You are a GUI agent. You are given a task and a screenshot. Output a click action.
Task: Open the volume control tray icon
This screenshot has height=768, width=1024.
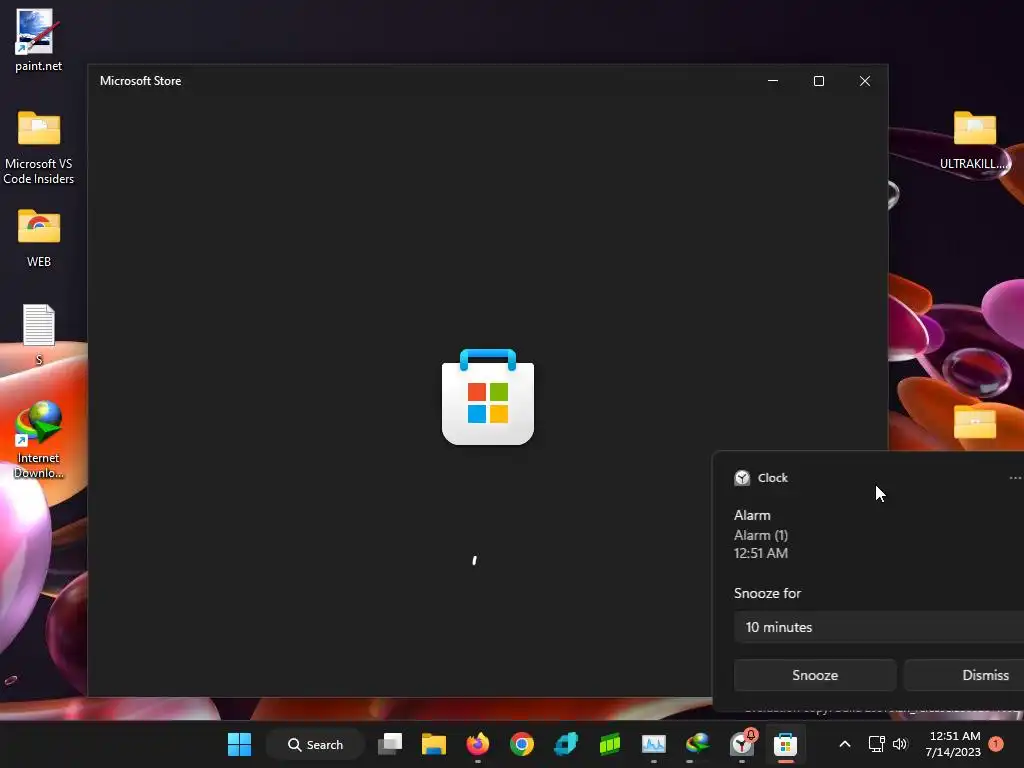pyautogui.click(x=900, y=744)
